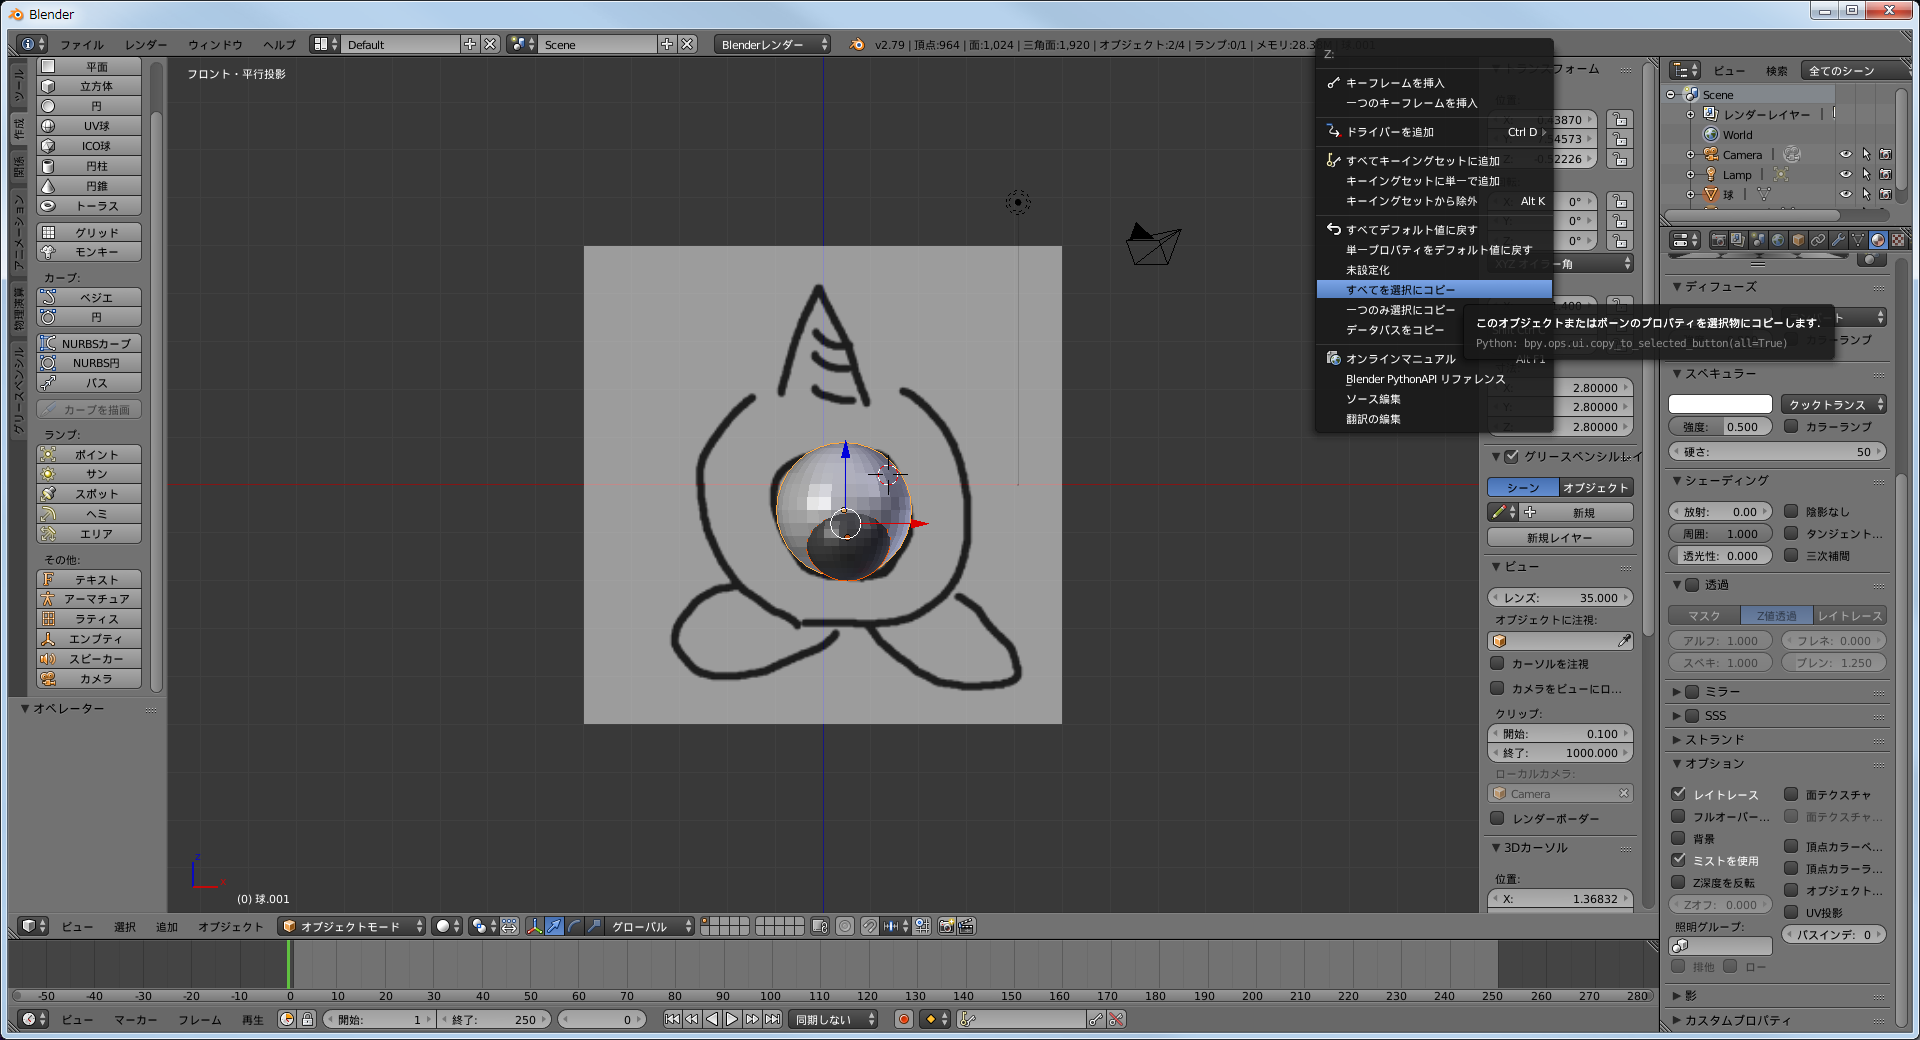Viewport: 1920px width, 1040px height.
Task: Open the オブジェクトモード mode dropdown
Action: (353, 926)
